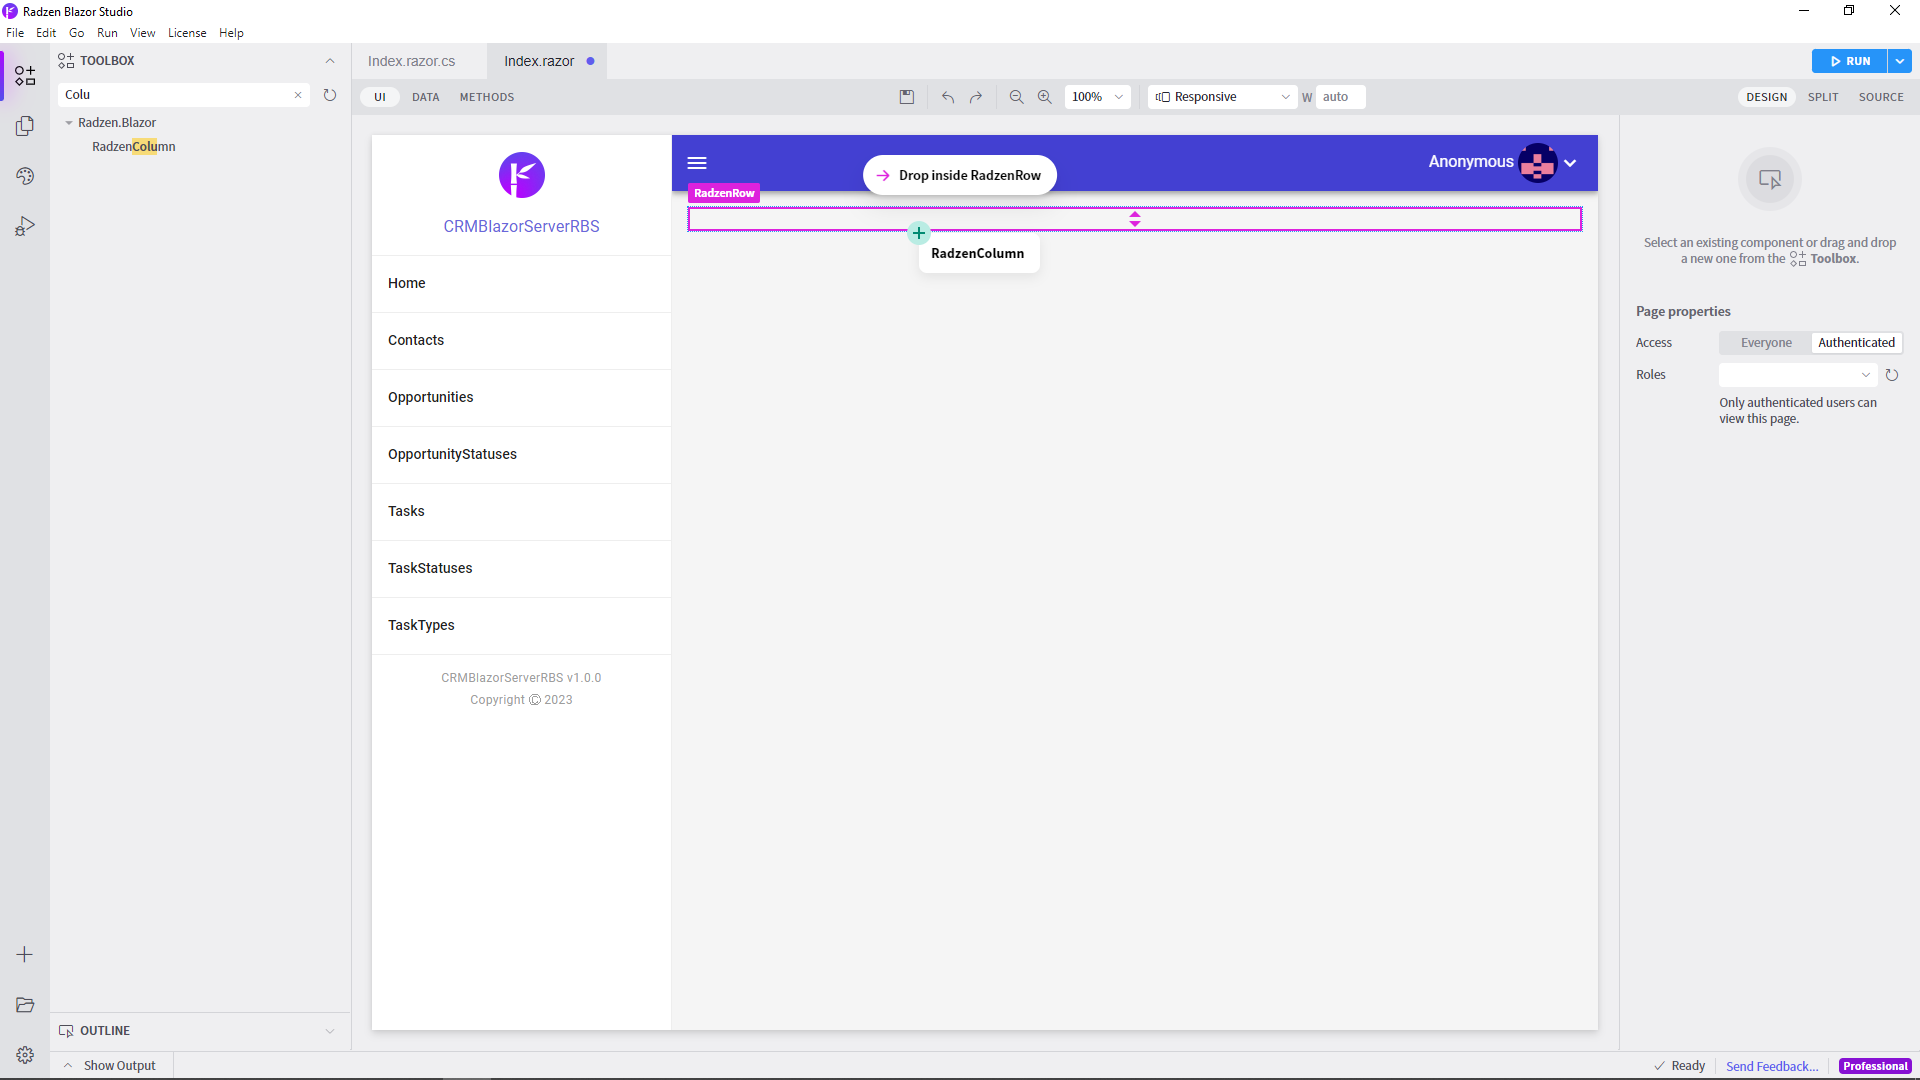This screenshot has height=1080, width=1920.
Task: Click the open folder icon in the sidebar
Action: pos(25,1004)
